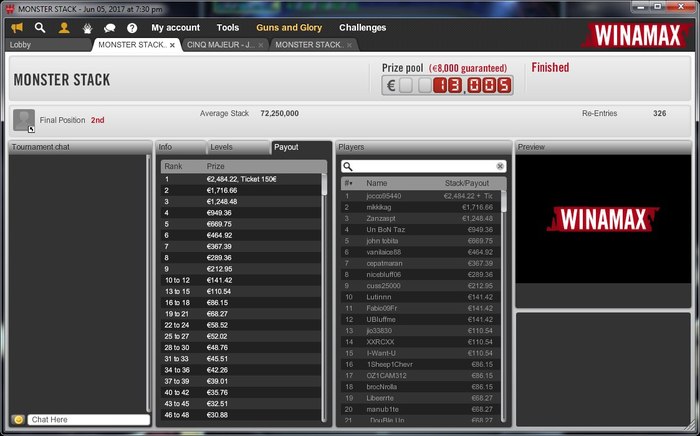Viewport: 700px width, 436px height.
Task: Click the 10 to 12 payout row
Action: (x=241, y=280)
